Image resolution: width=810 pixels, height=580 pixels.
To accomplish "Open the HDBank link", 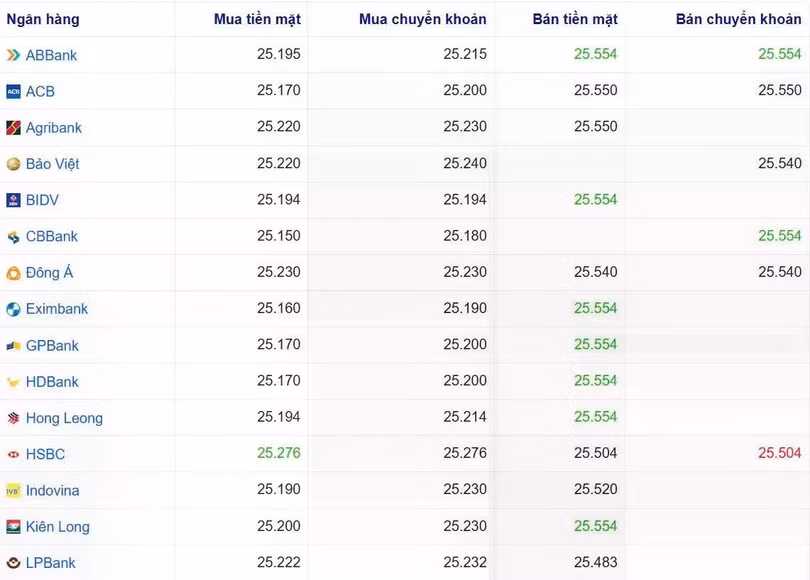I will 52,382.
